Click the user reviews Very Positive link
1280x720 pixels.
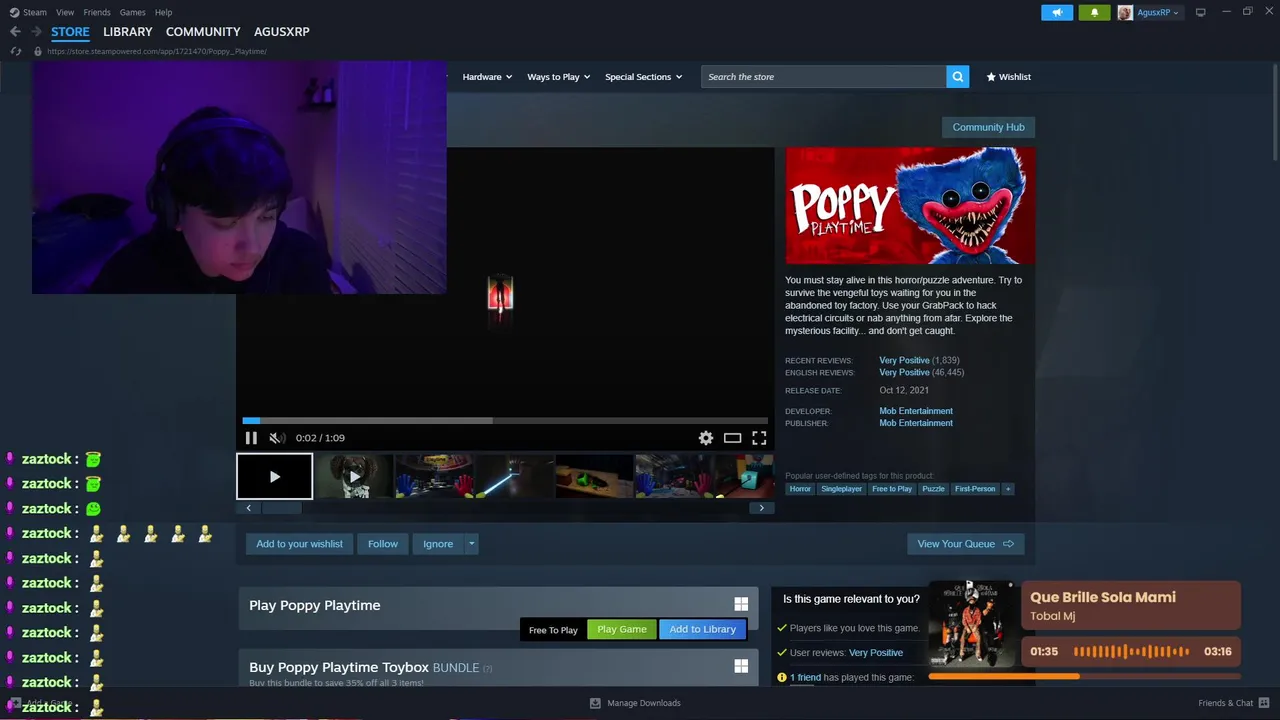pyautogui.click(x=876, y=653)
